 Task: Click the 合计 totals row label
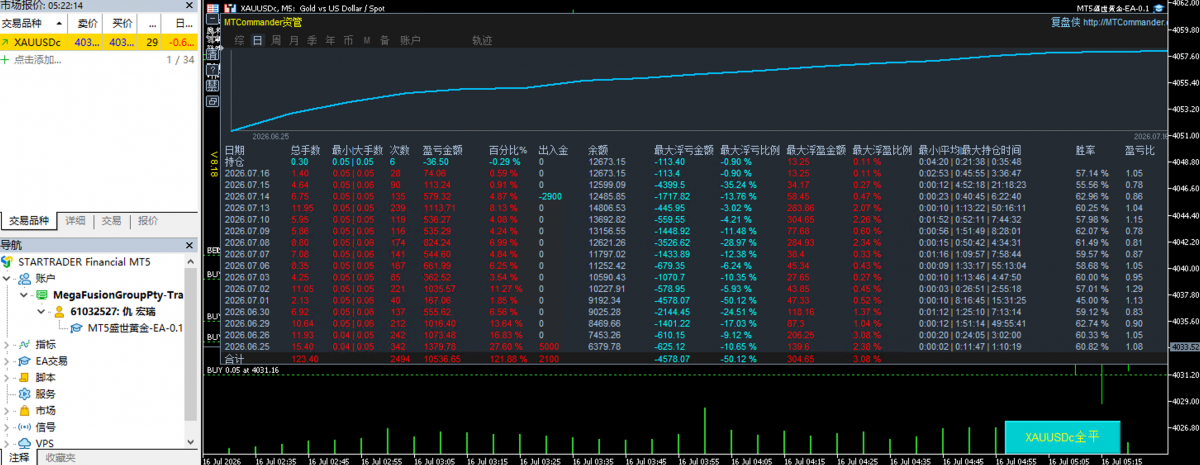234,357
